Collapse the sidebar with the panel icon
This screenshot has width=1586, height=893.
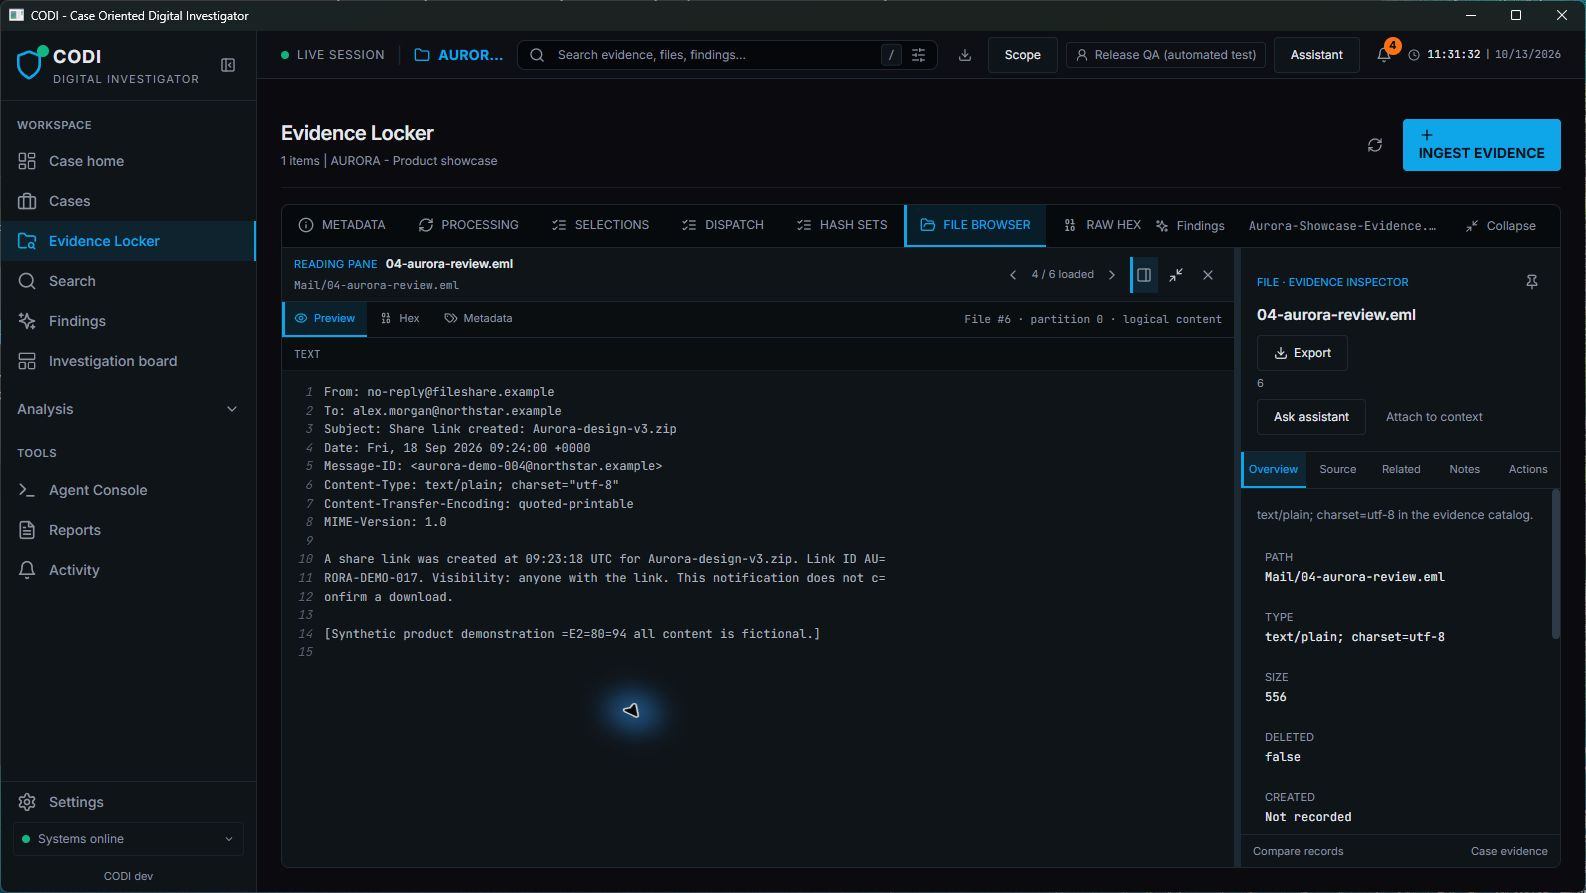coord(228,65)
